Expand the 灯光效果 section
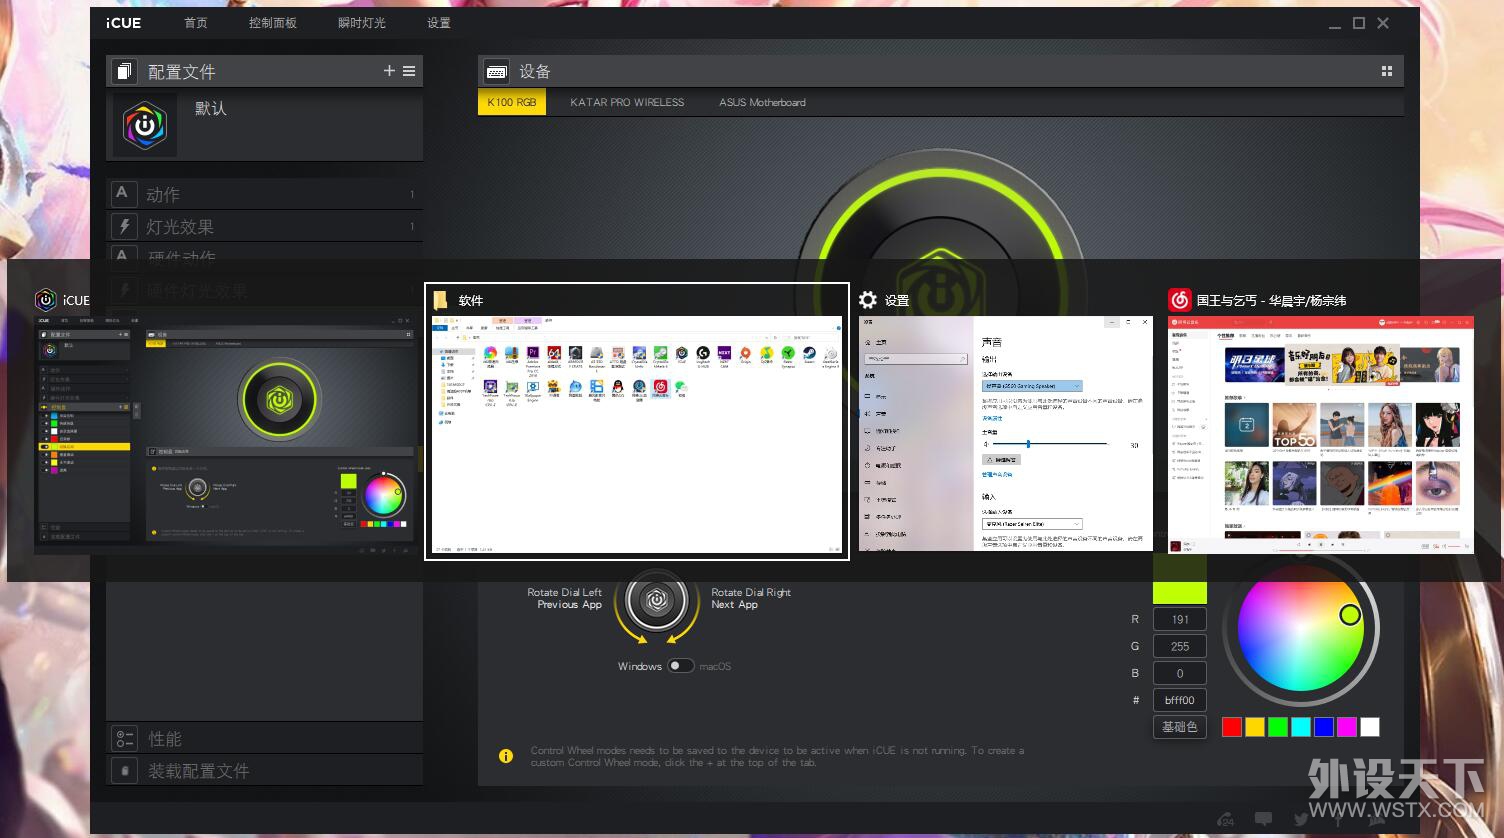 pyautogui.click(x=264, y=226)
